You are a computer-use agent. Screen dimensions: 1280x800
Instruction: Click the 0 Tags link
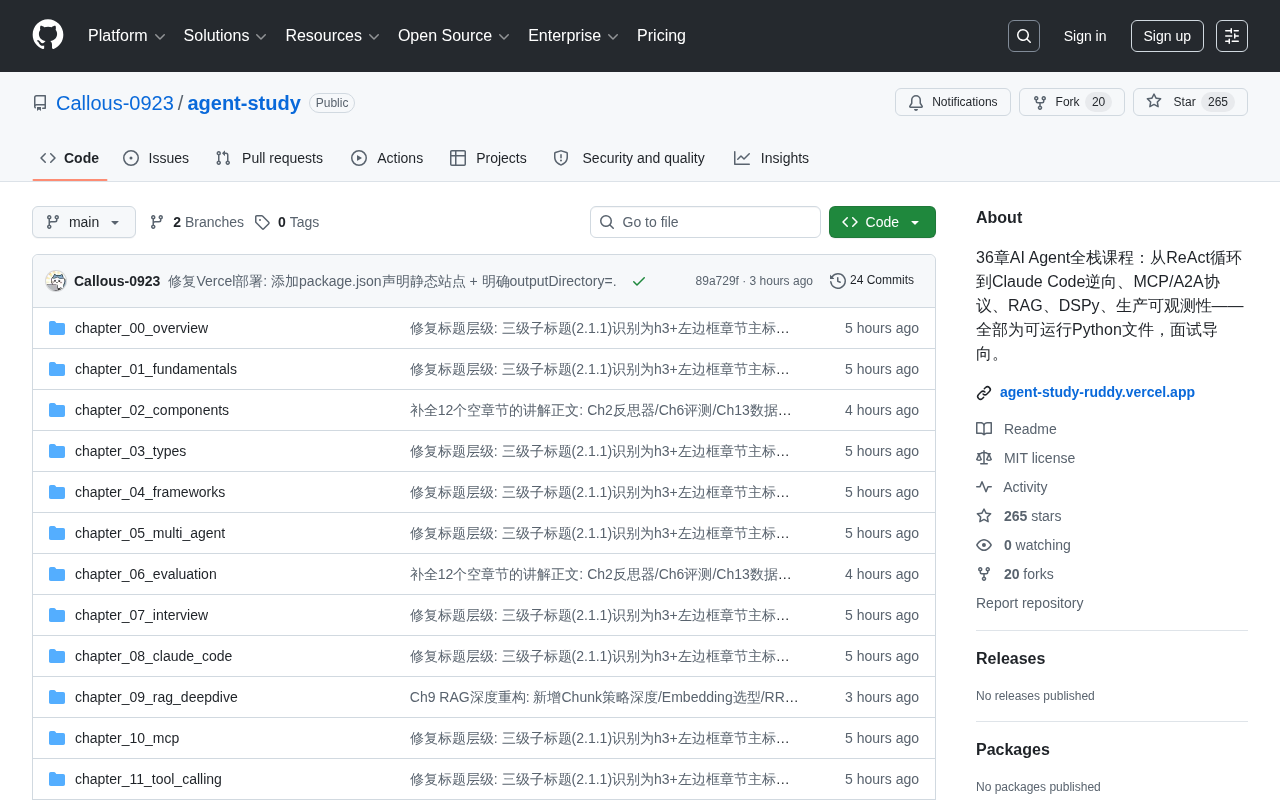tap(287, 222)
